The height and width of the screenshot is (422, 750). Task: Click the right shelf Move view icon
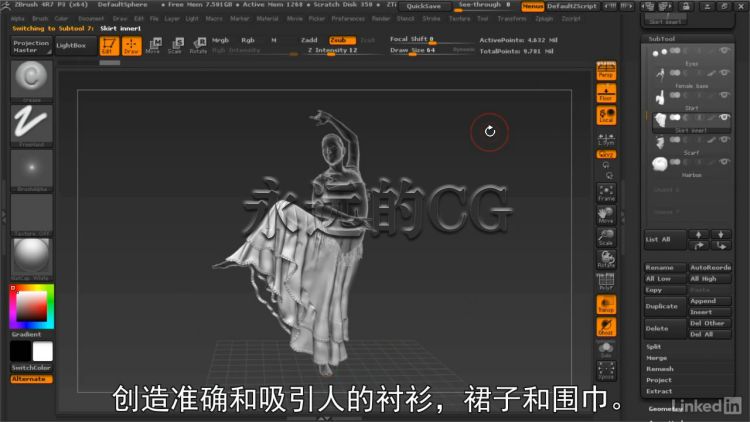pyautogui.click(x=606, y=215)
